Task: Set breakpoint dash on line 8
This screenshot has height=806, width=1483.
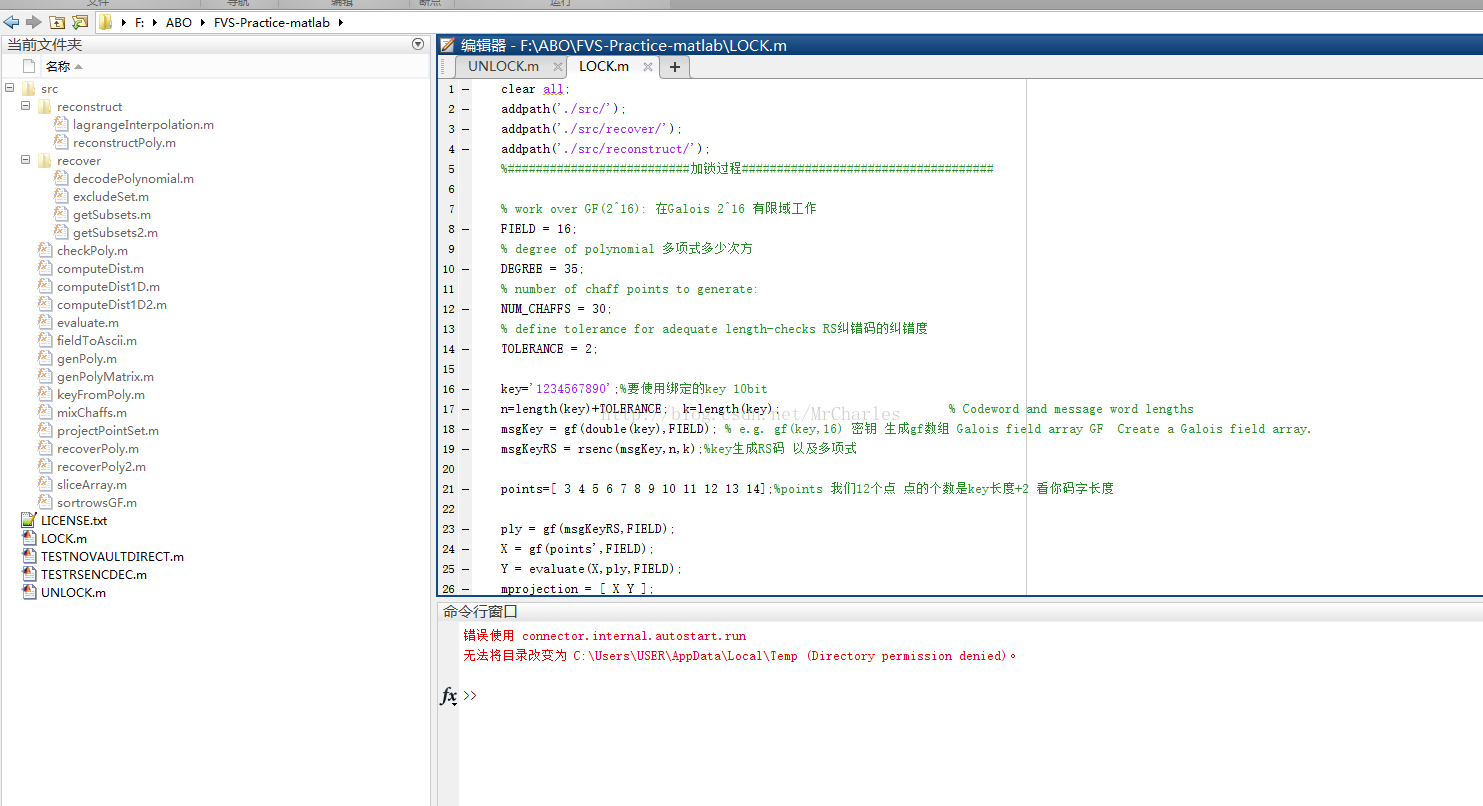Action: click(x=466, y=229)
